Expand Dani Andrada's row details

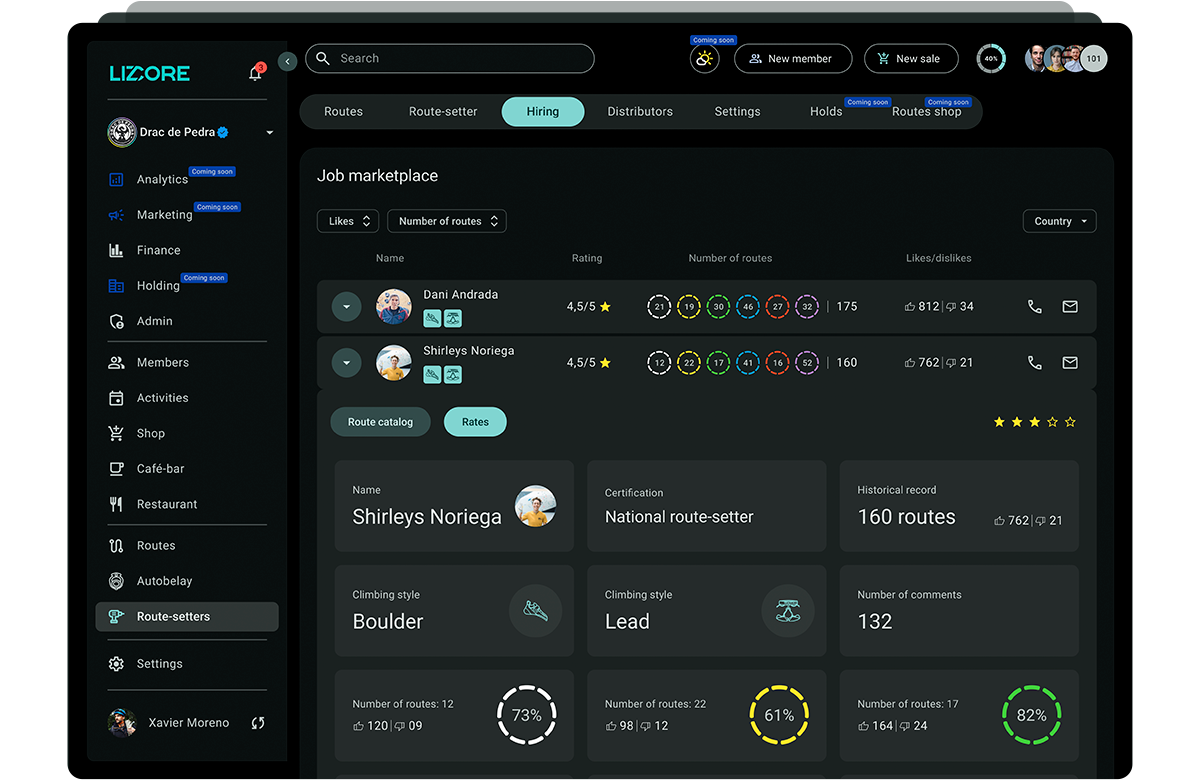[x=346, y=307]
